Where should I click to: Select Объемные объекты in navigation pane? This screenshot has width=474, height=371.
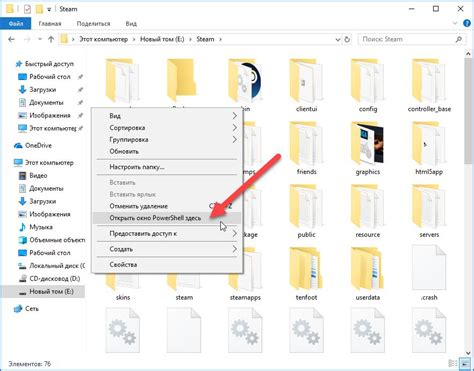(x=57, y=240)
